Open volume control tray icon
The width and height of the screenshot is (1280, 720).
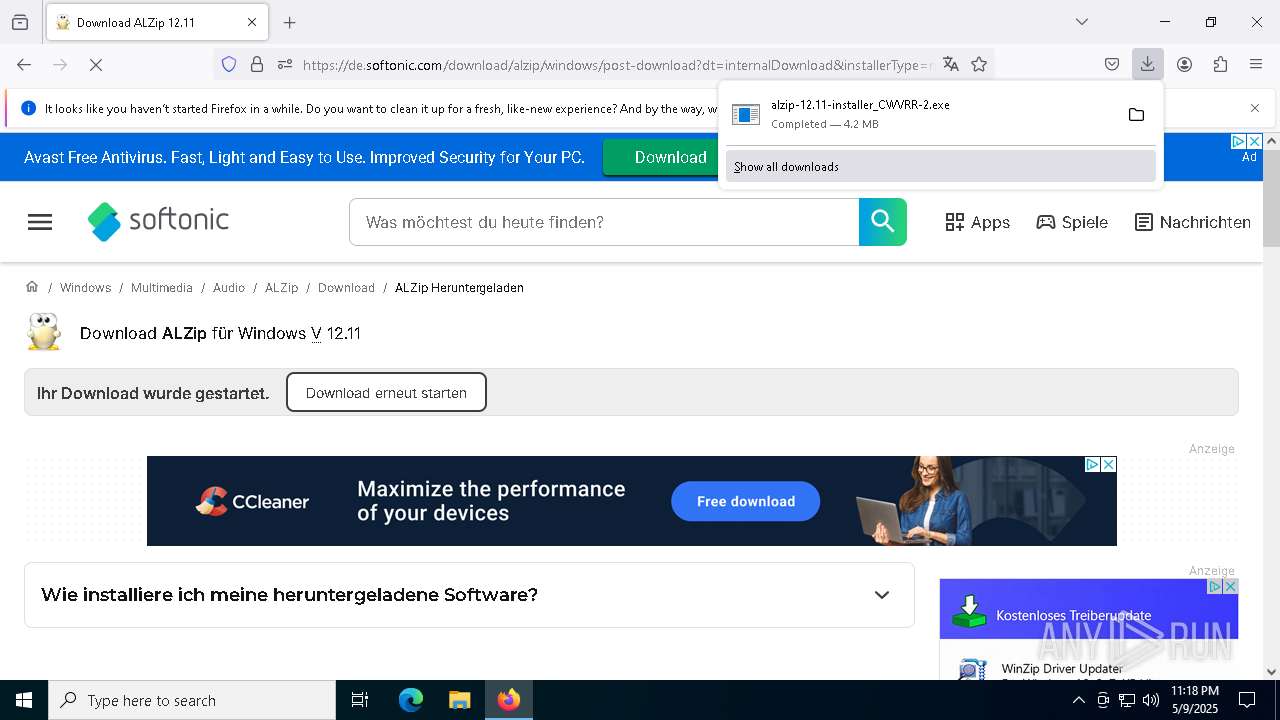pos(1151,700)
